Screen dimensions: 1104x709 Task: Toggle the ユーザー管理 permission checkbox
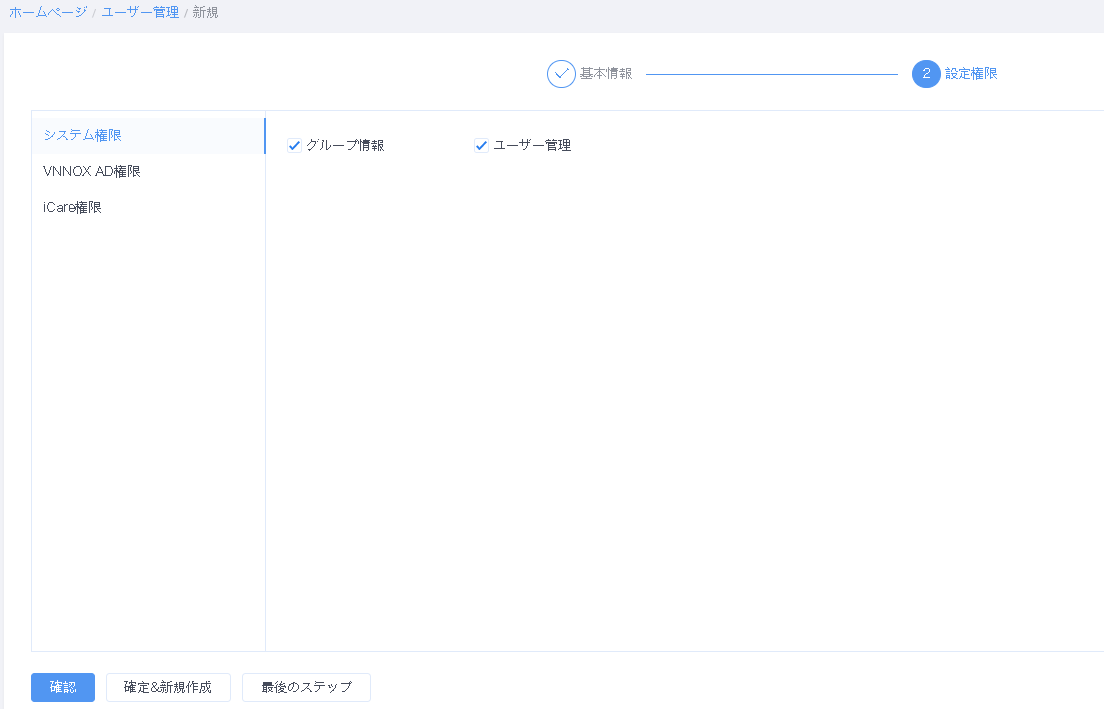[x=481, y=146]
